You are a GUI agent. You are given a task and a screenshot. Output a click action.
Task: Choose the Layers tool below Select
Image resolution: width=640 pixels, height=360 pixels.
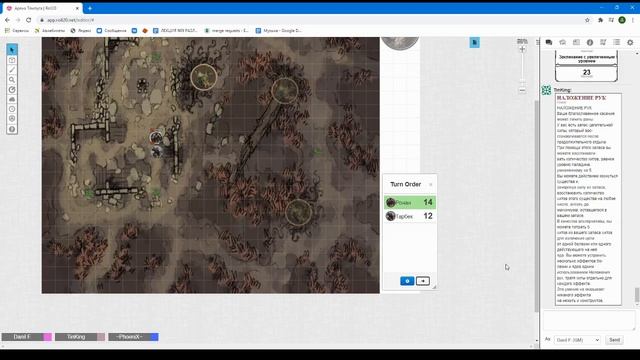pos(12,60)
